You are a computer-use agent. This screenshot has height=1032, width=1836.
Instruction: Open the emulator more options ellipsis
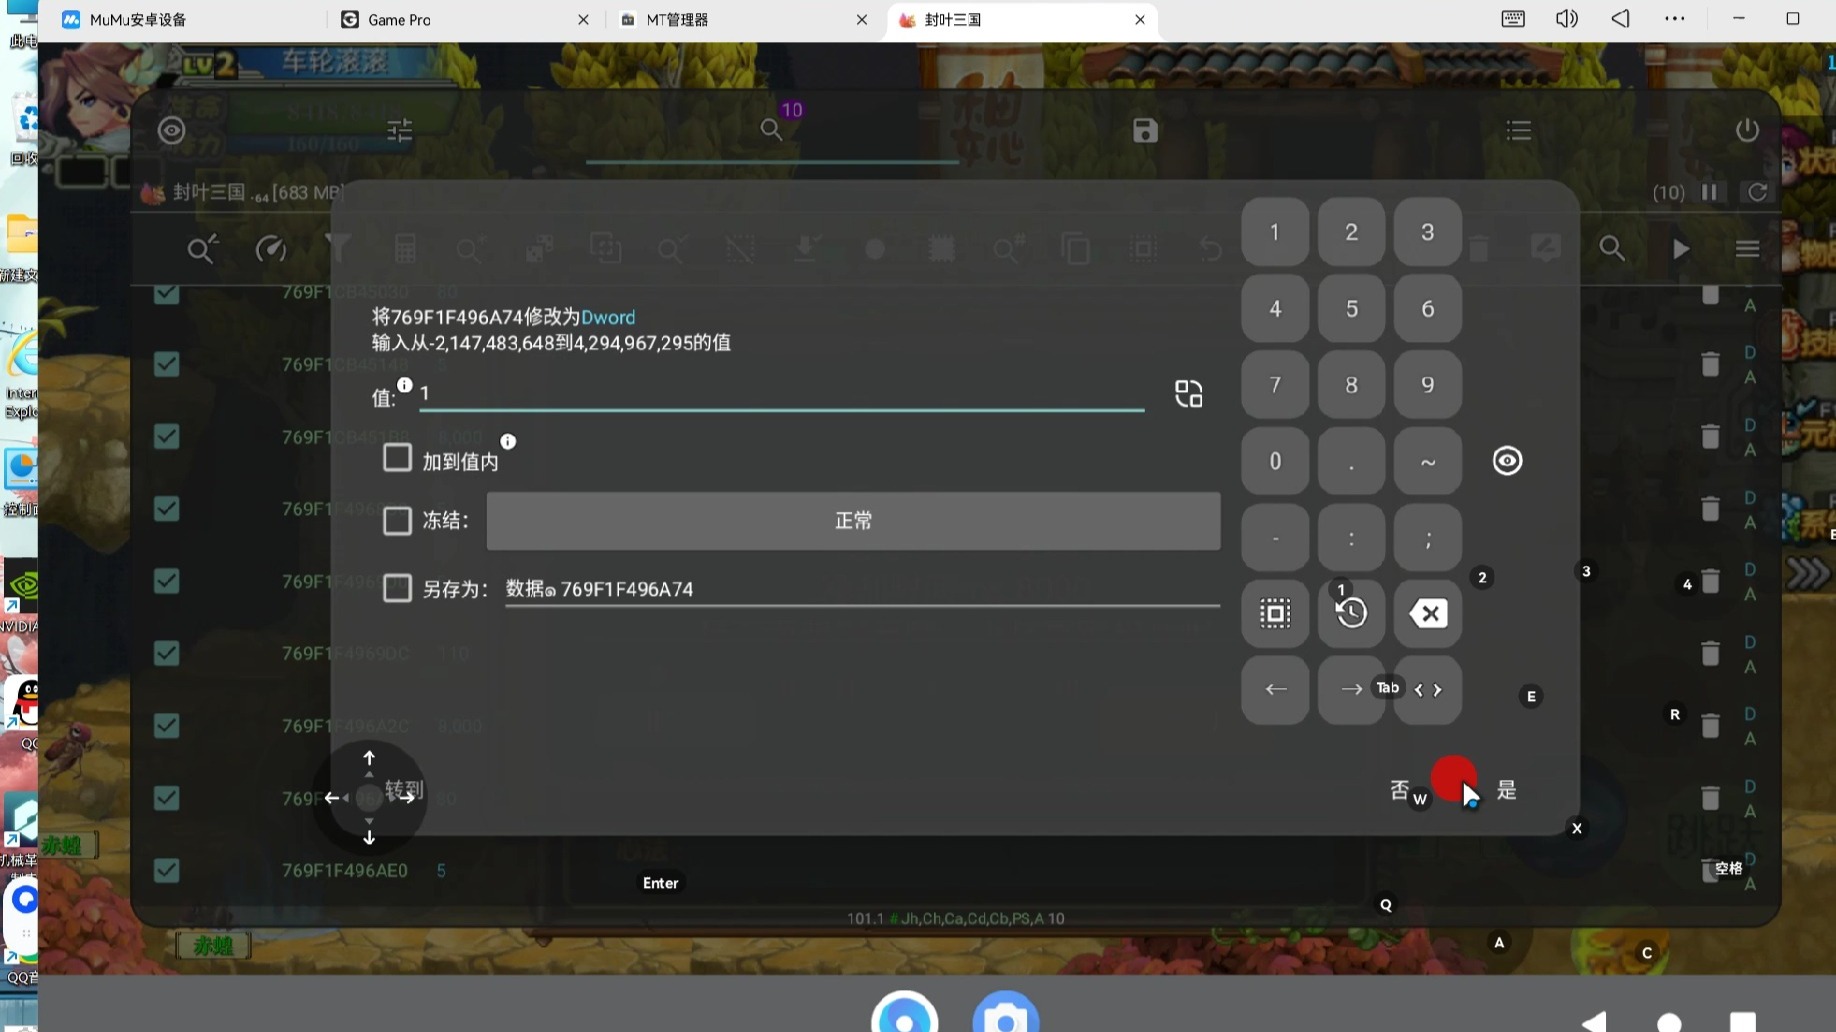(1675, 19)
